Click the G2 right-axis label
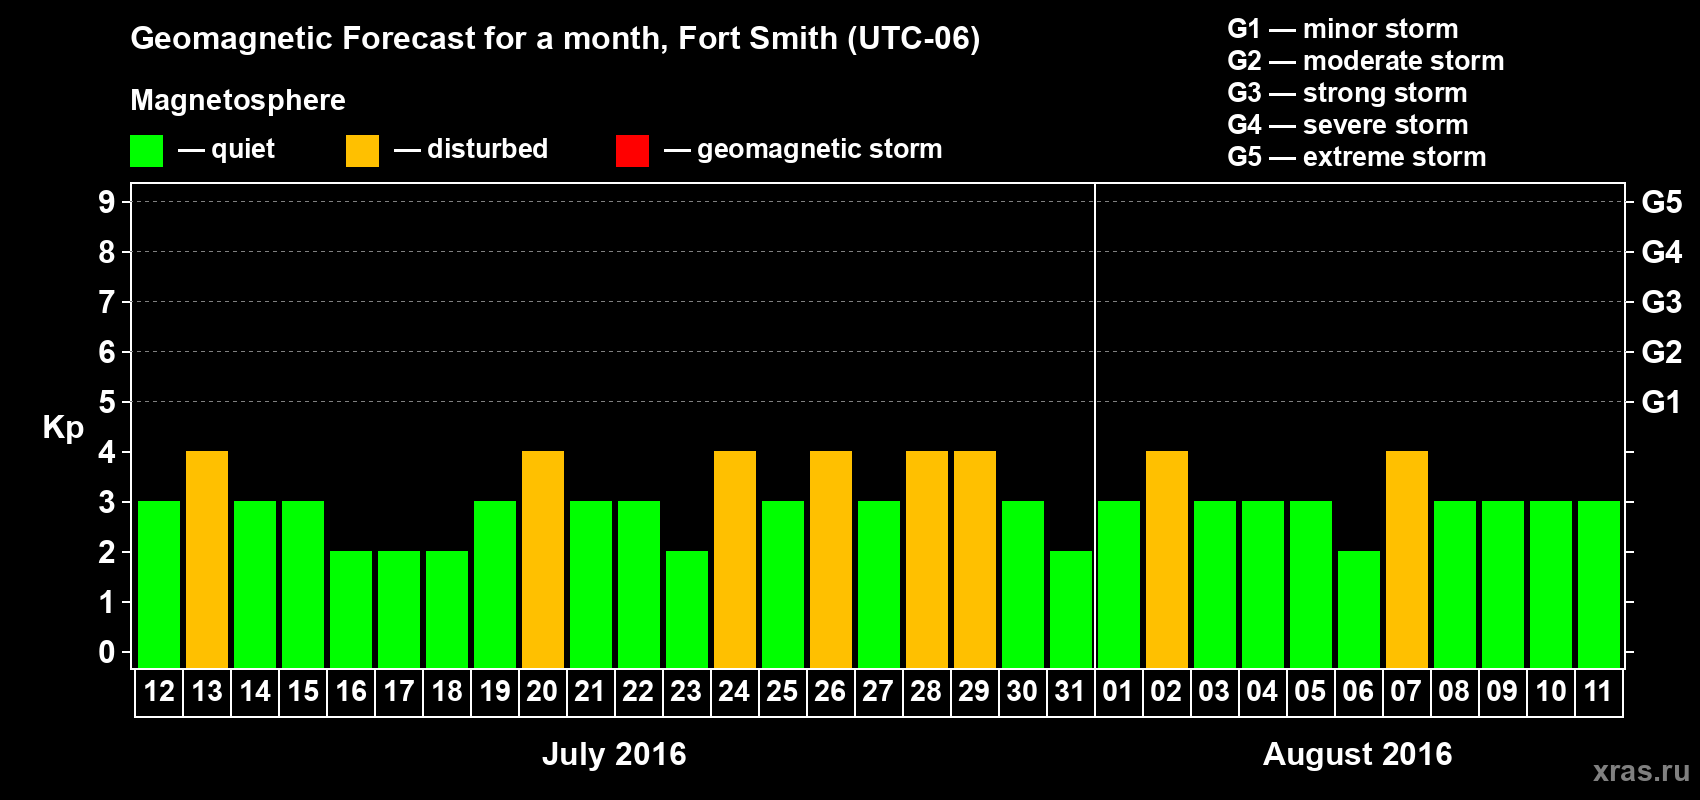The width and height of the screenshot is (1700, 800). point(1662,352)
